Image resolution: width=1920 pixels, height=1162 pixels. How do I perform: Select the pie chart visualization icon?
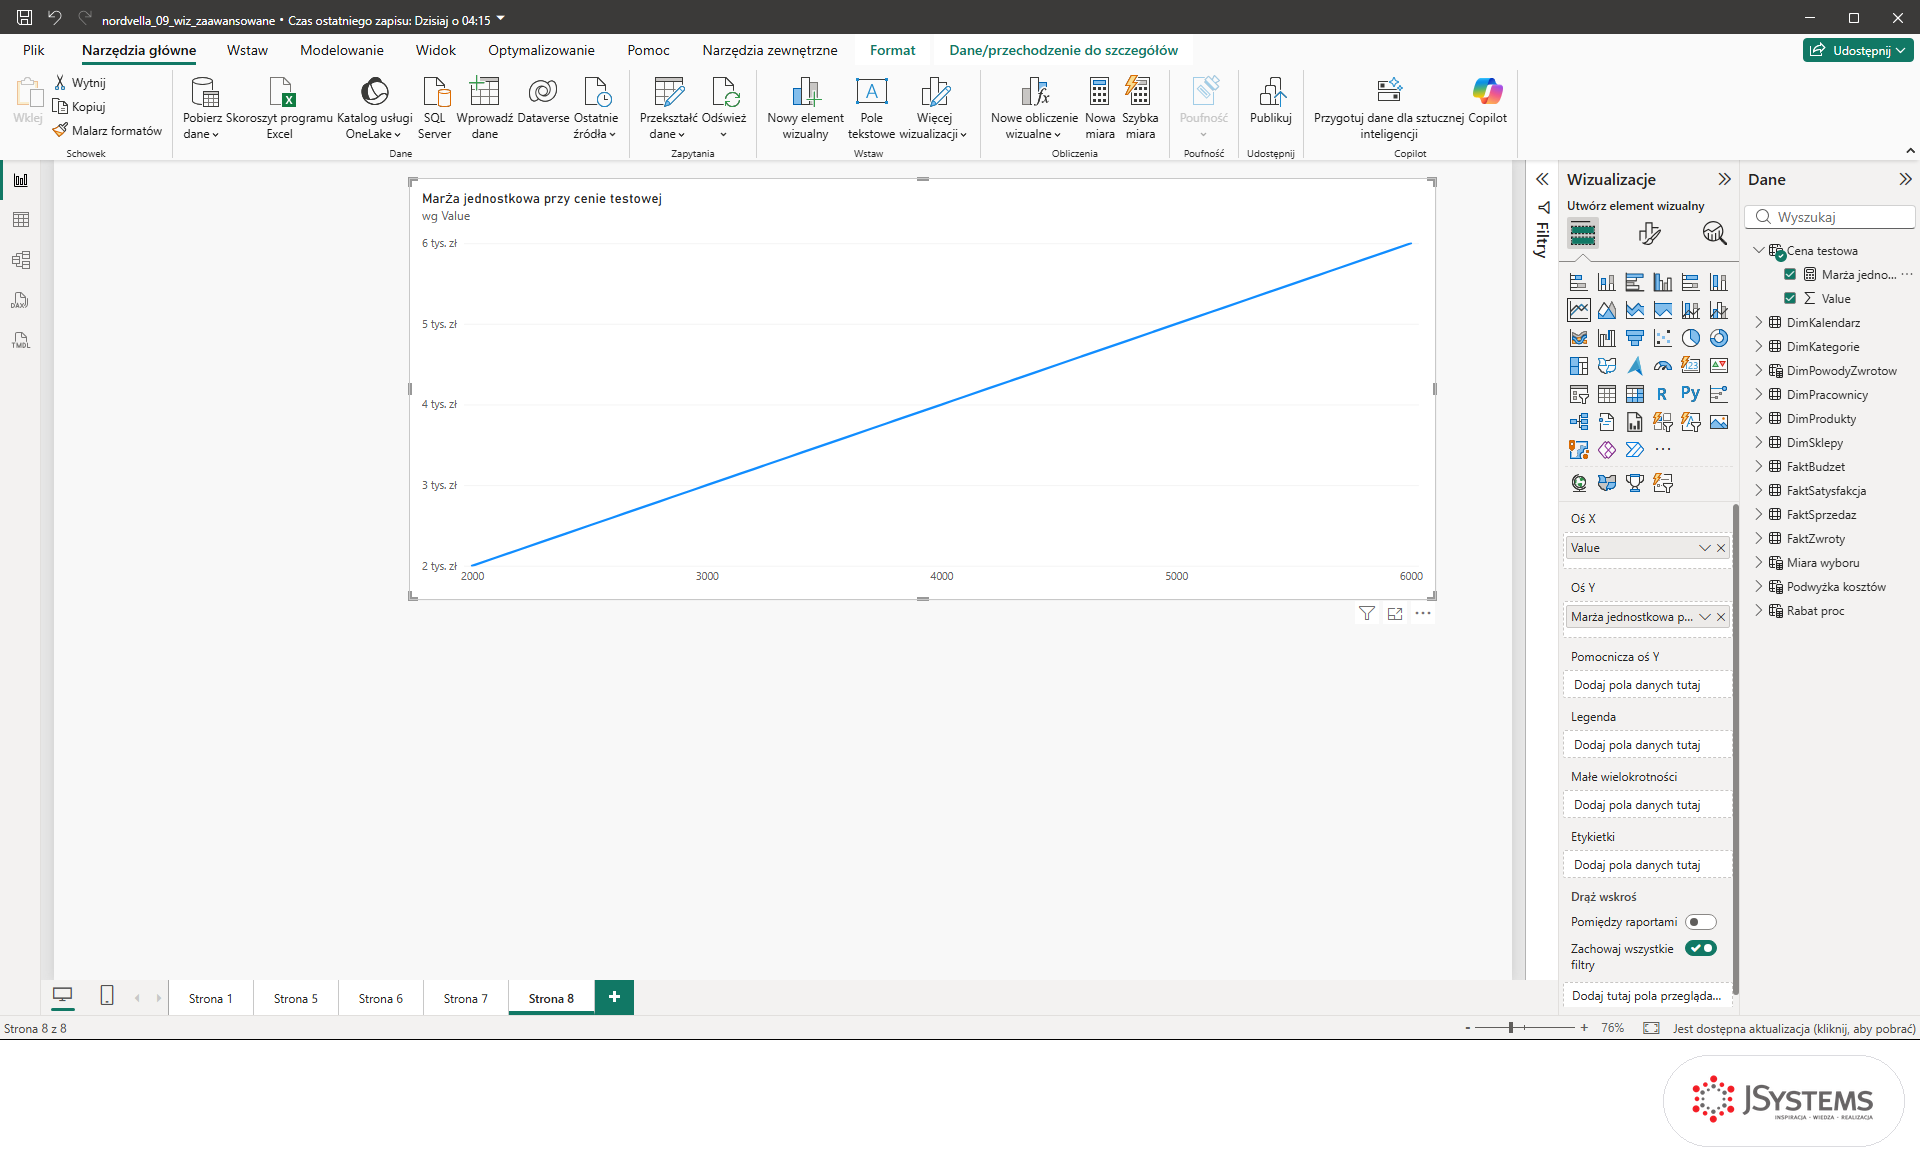(1690, 338)
